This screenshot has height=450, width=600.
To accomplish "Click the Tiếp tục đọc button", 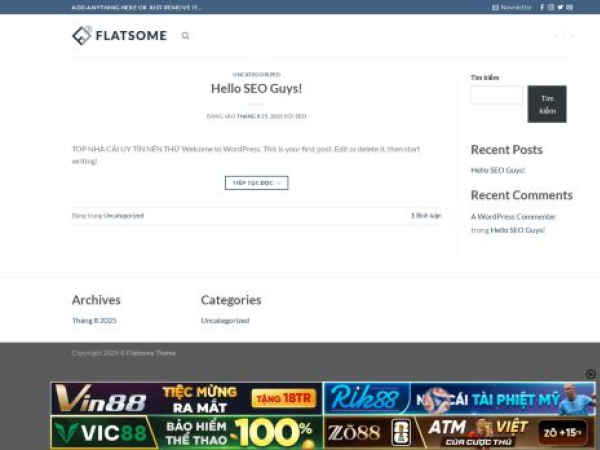I will click(256, 183).
